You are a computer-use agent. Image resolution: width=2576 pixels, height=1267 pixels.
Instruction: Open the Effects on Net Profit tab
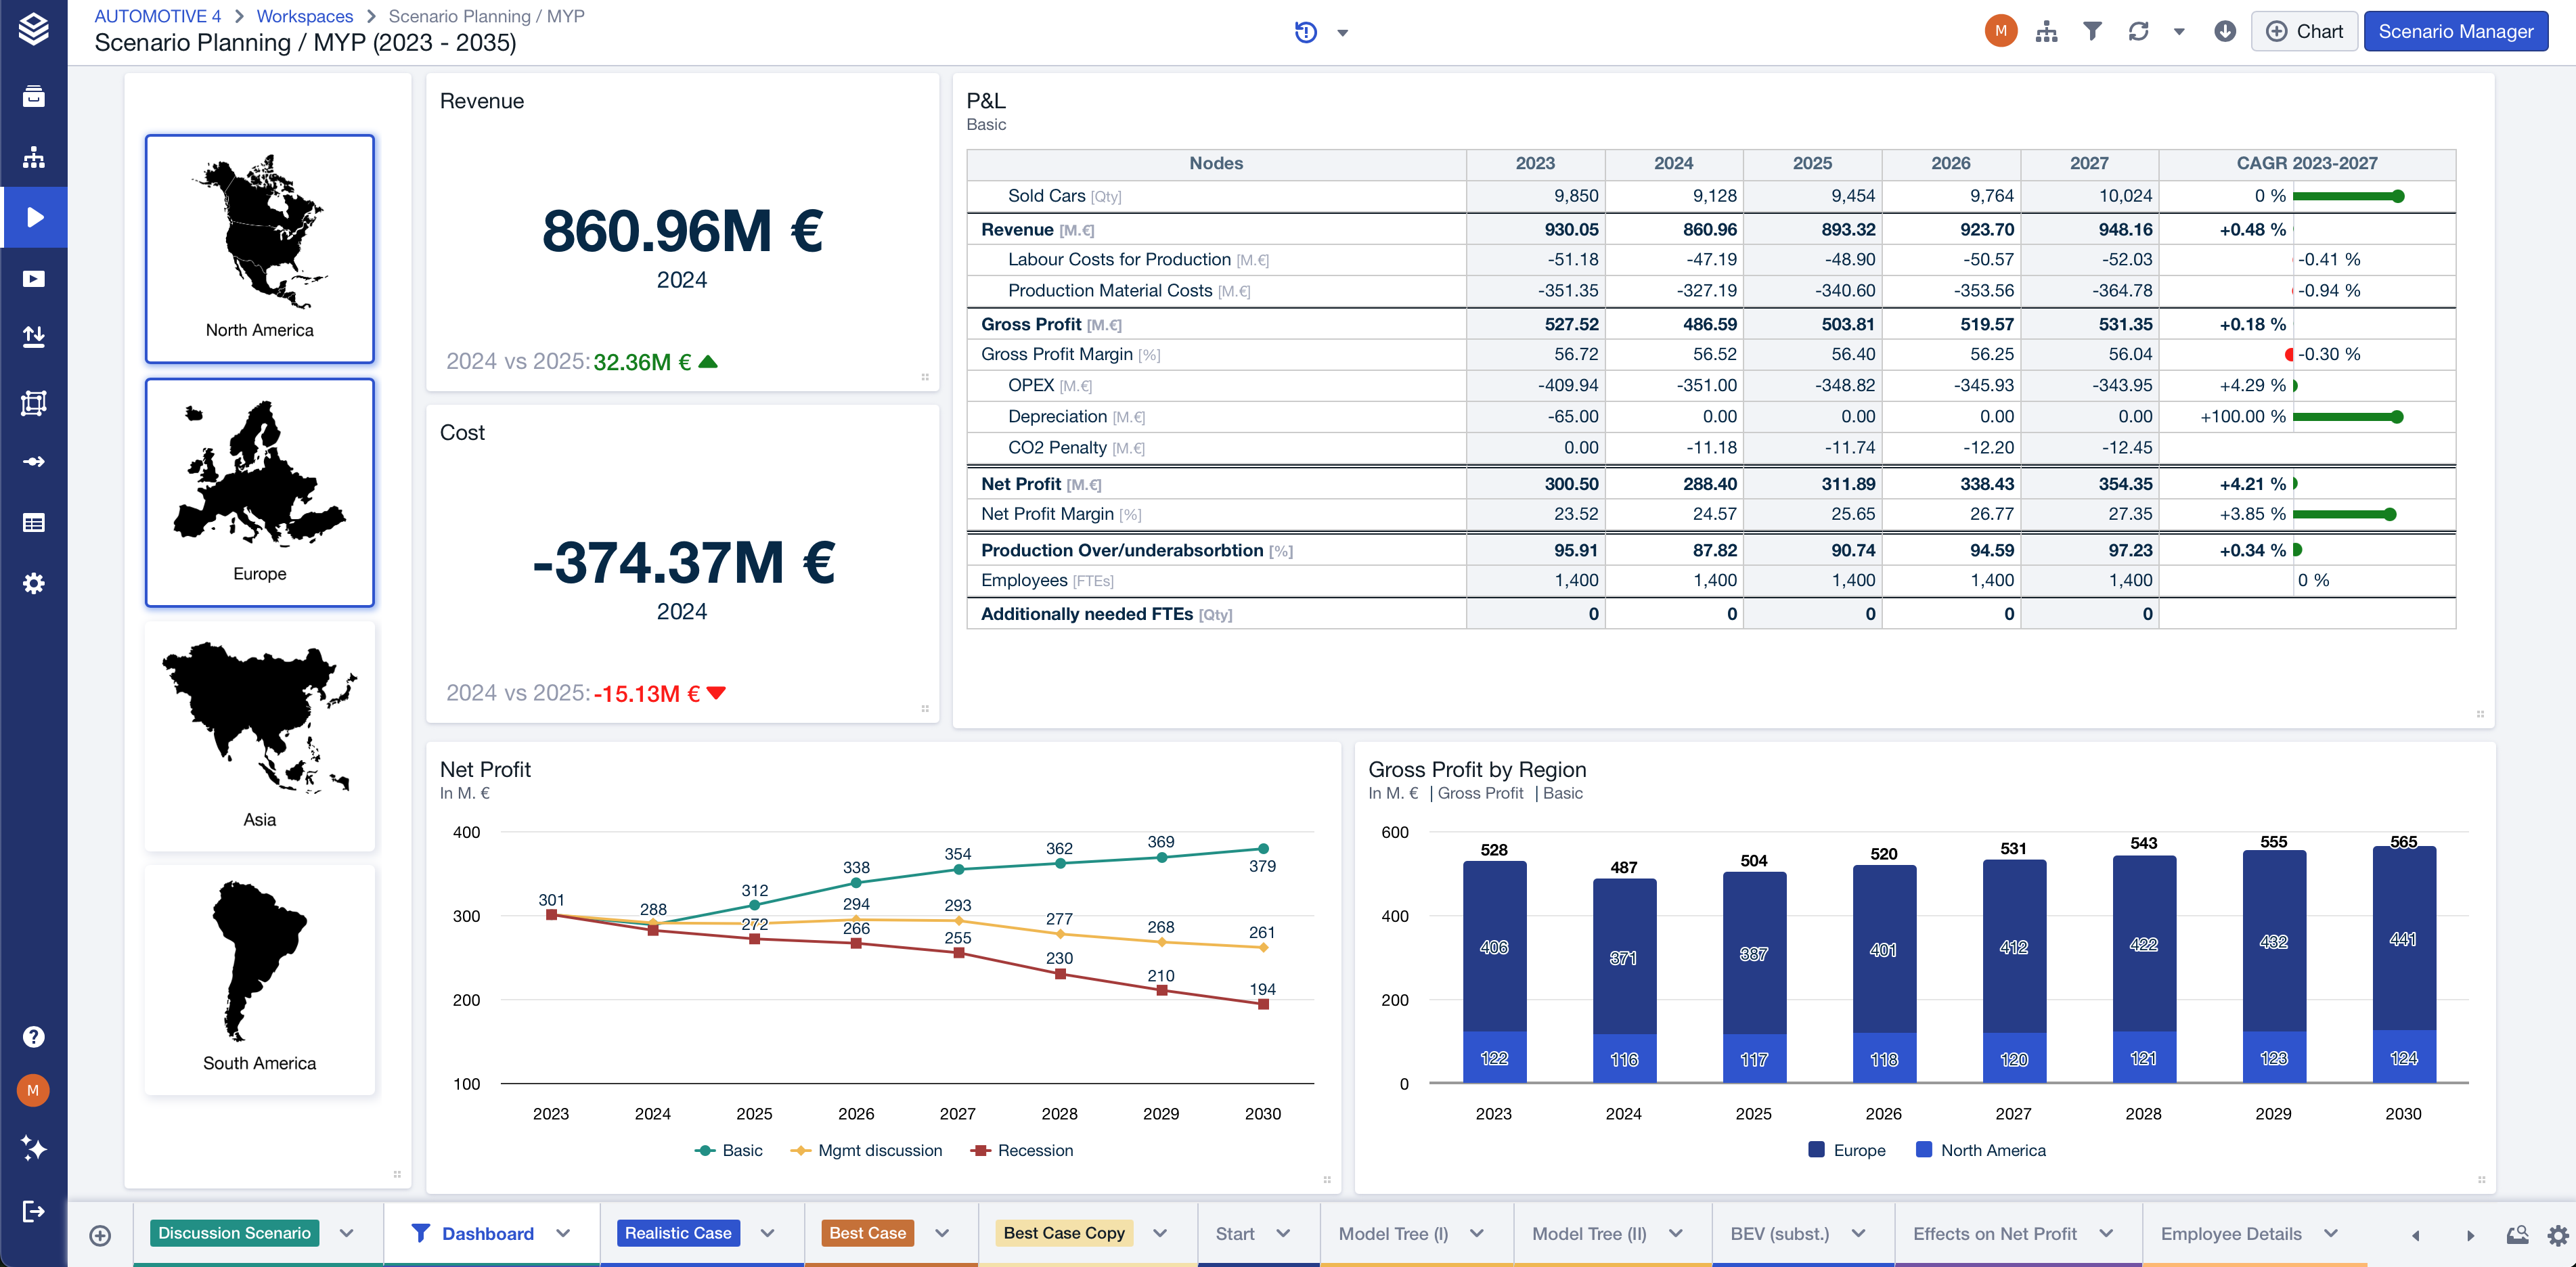[1994, 1233]
